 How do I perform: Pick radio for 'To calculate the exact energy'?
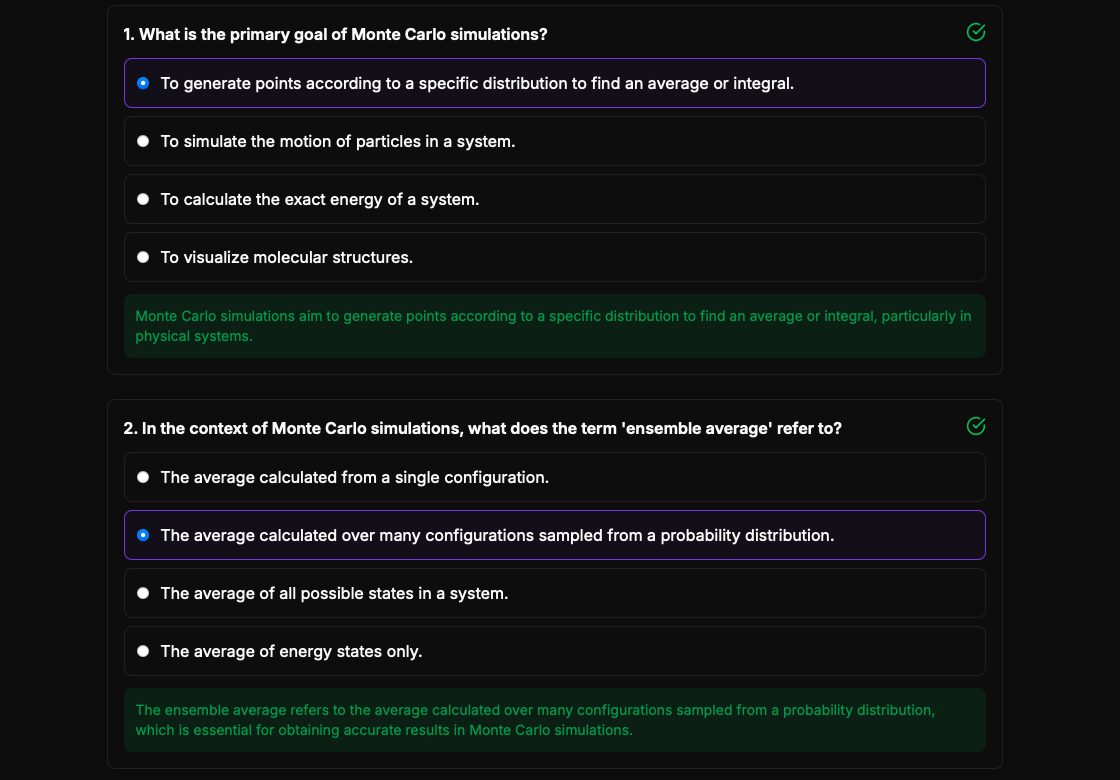pos(143,199)
